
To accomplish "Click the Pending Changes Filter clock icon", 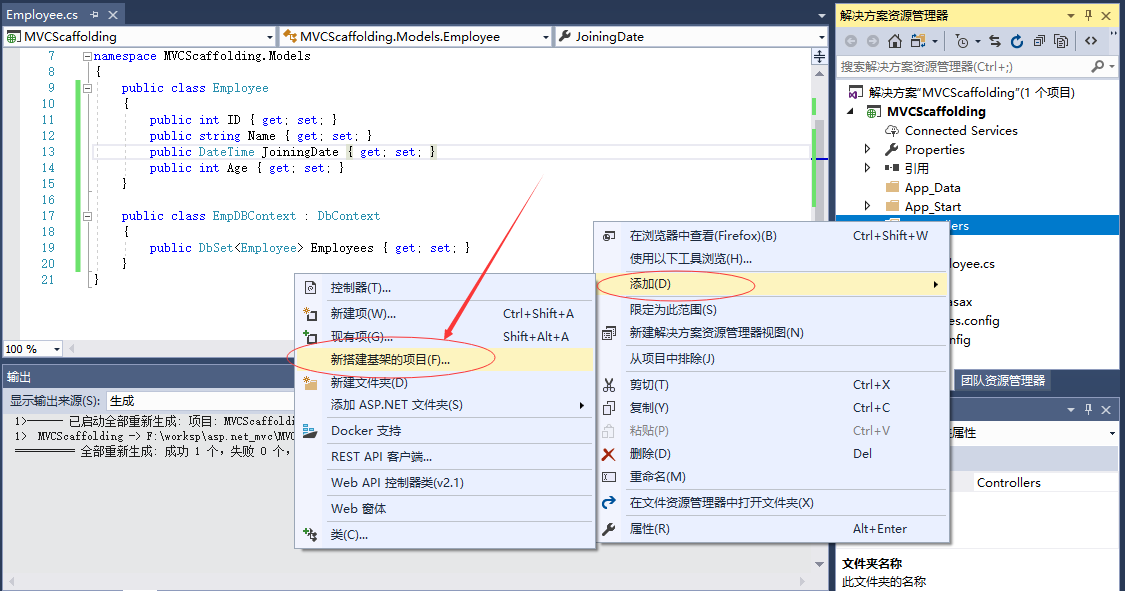I will (961, 41).
